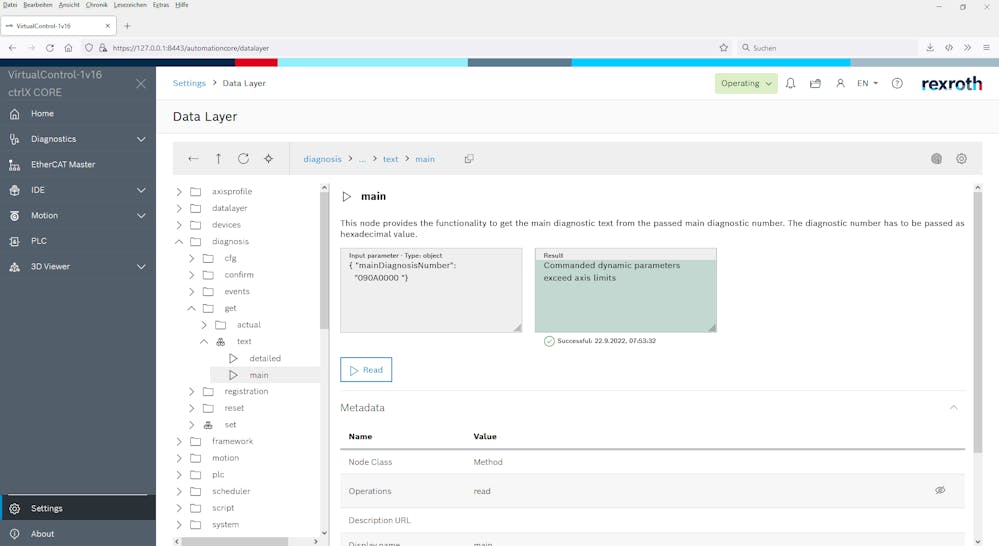
Task: Click the up arrow navigation icon
Action: coord(218,159)
